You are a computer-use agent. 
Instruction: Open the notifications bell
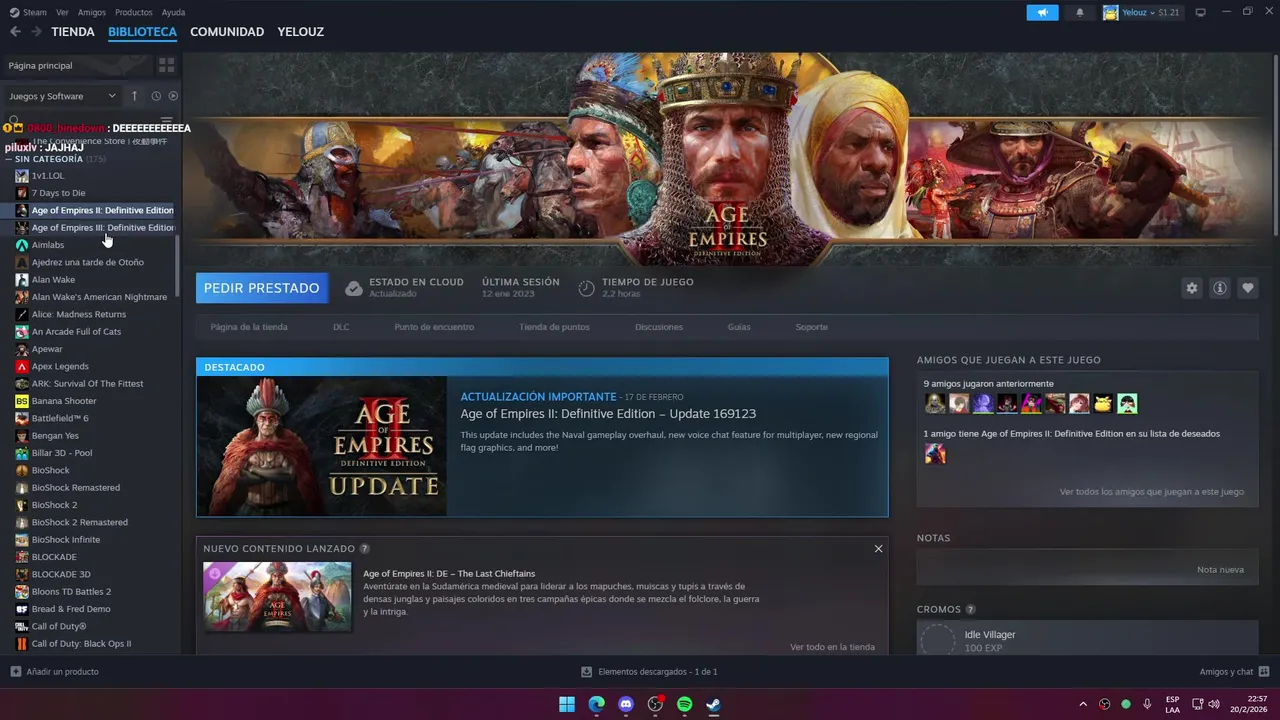pyautogui.click(x=1080, y=12)
